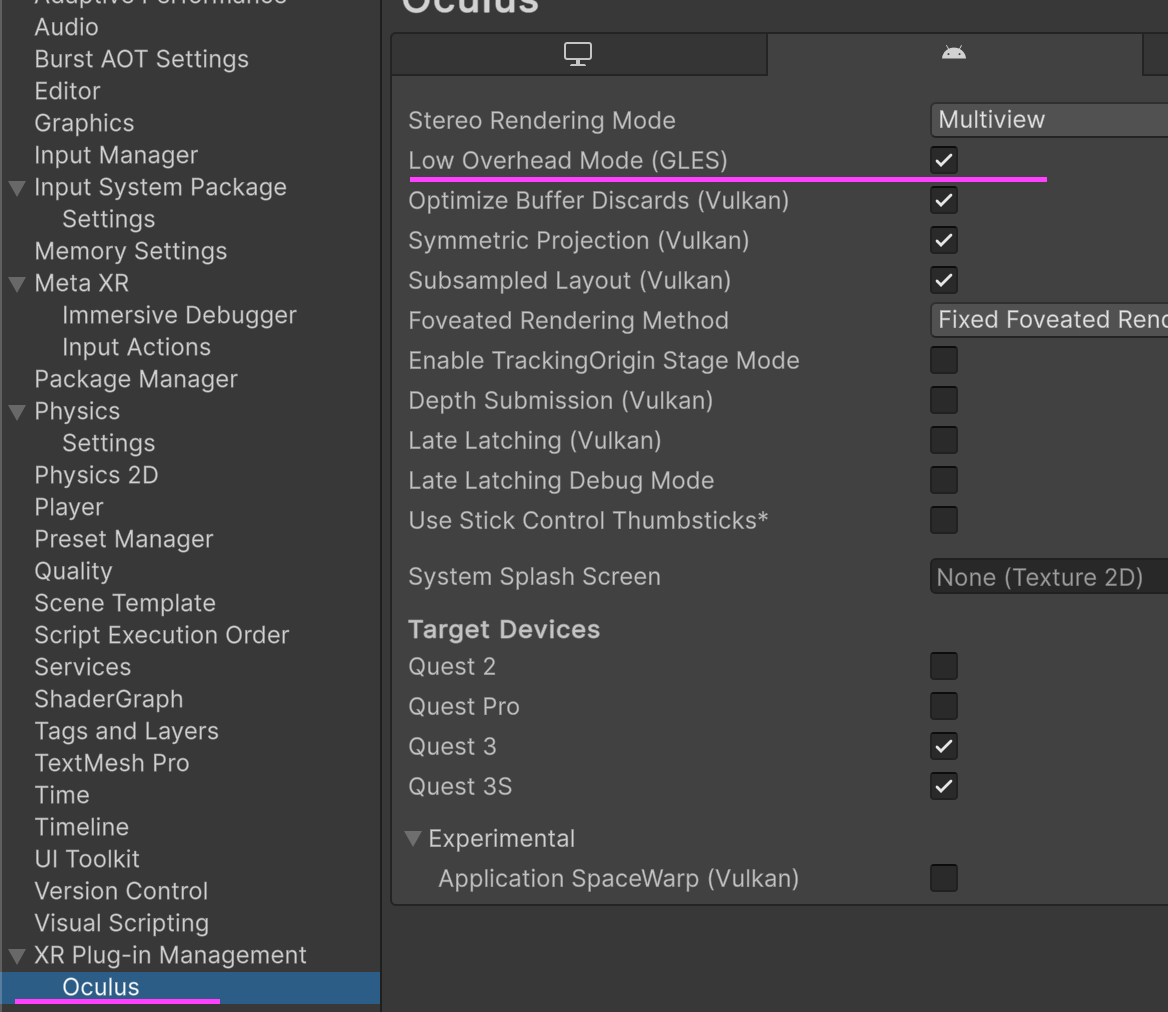The height and width of the screenshot is (1012, 1168).
Task: Open Graphics settings
Action: (x=84, y=123)
